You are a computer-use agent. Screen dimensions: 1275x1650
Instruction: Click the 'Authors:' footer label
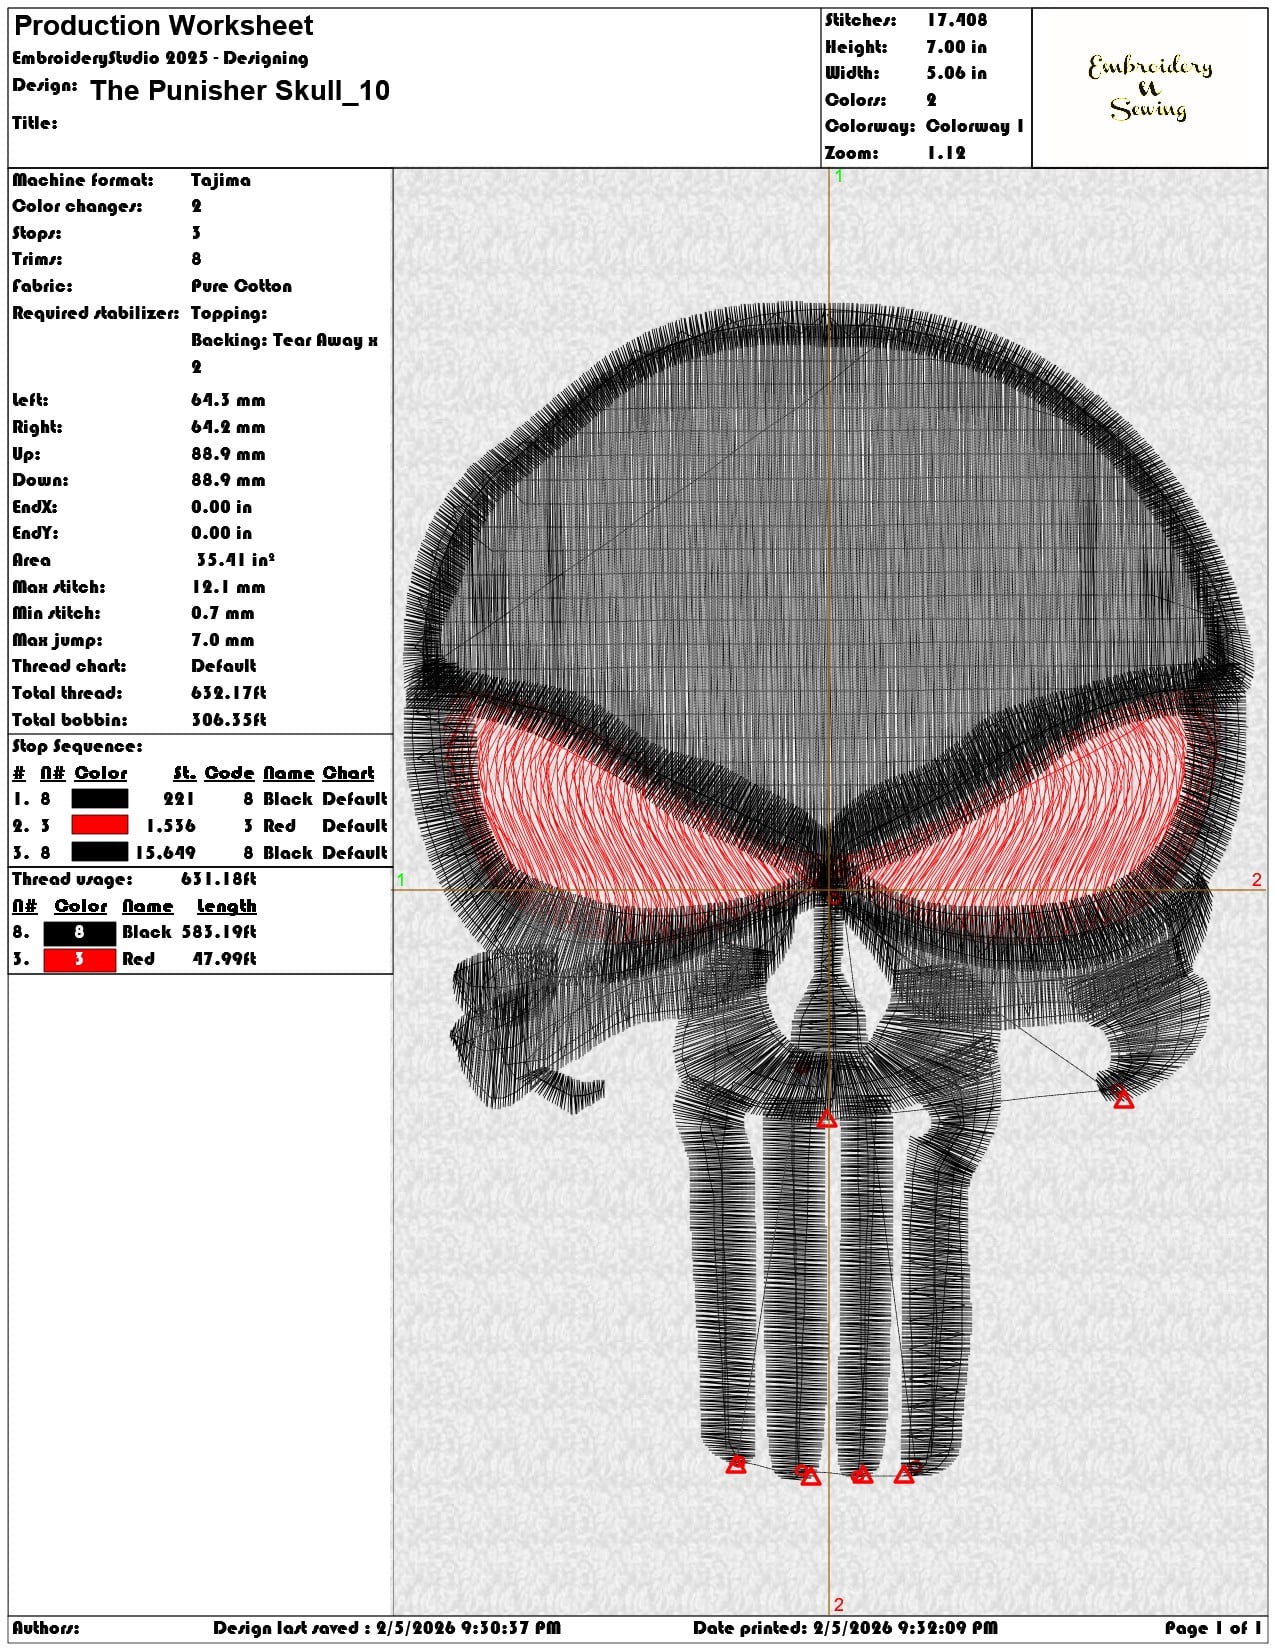point(46,1628)
